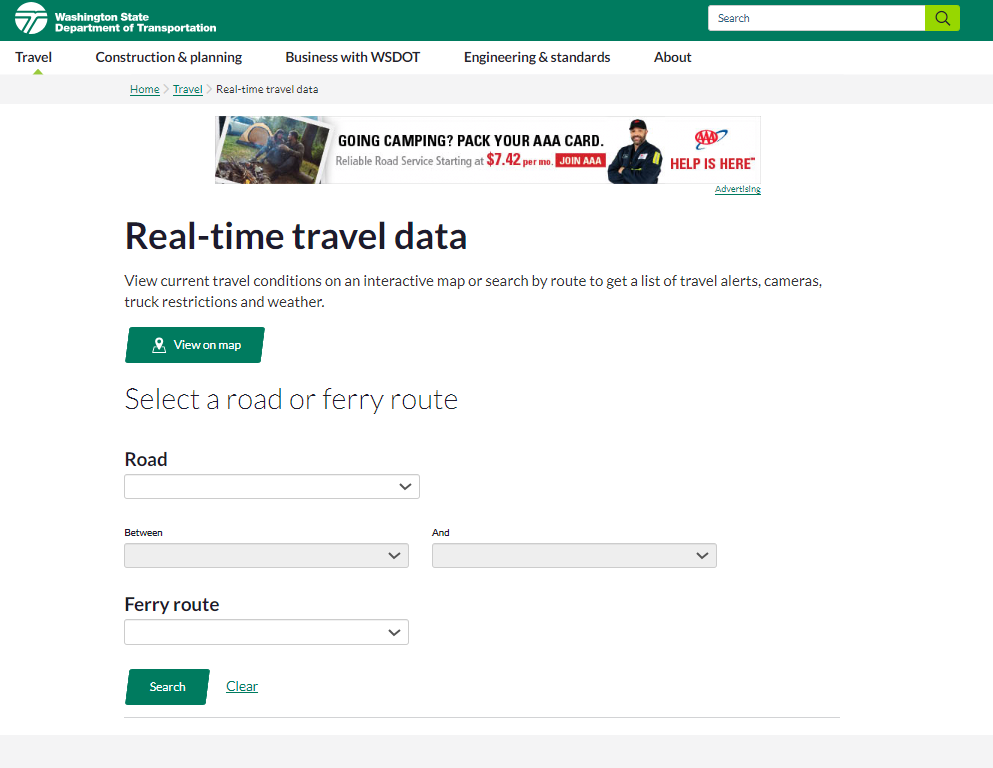This screenshot has width=993, height=768.
Task: Click the AAA logo in the ad banner
Action: (711, 140)
